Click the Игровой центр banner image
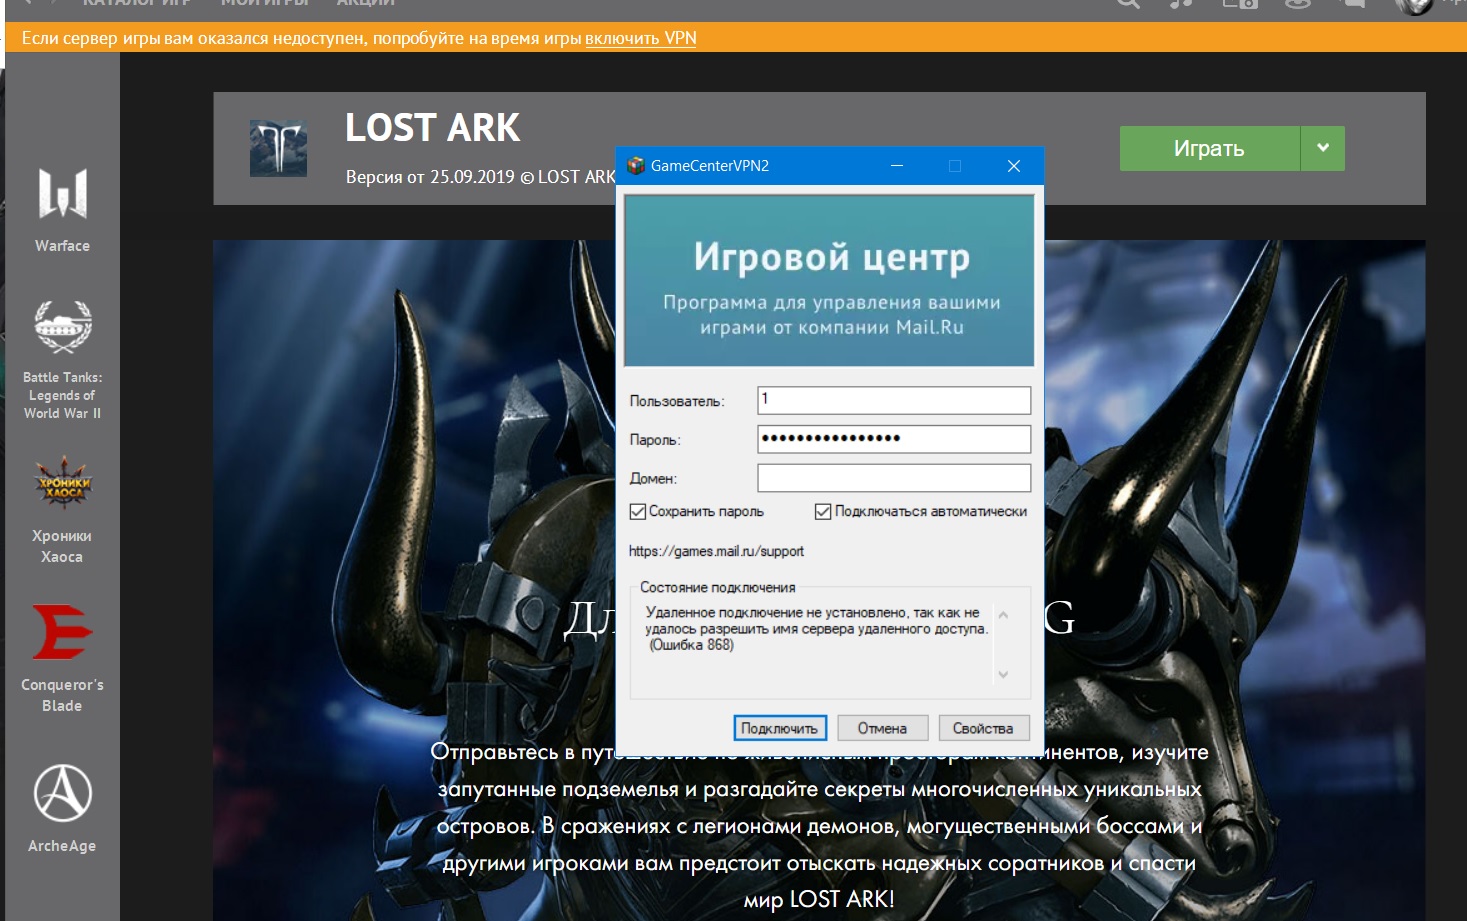The image size is (1467, 921). pos(829,281)
